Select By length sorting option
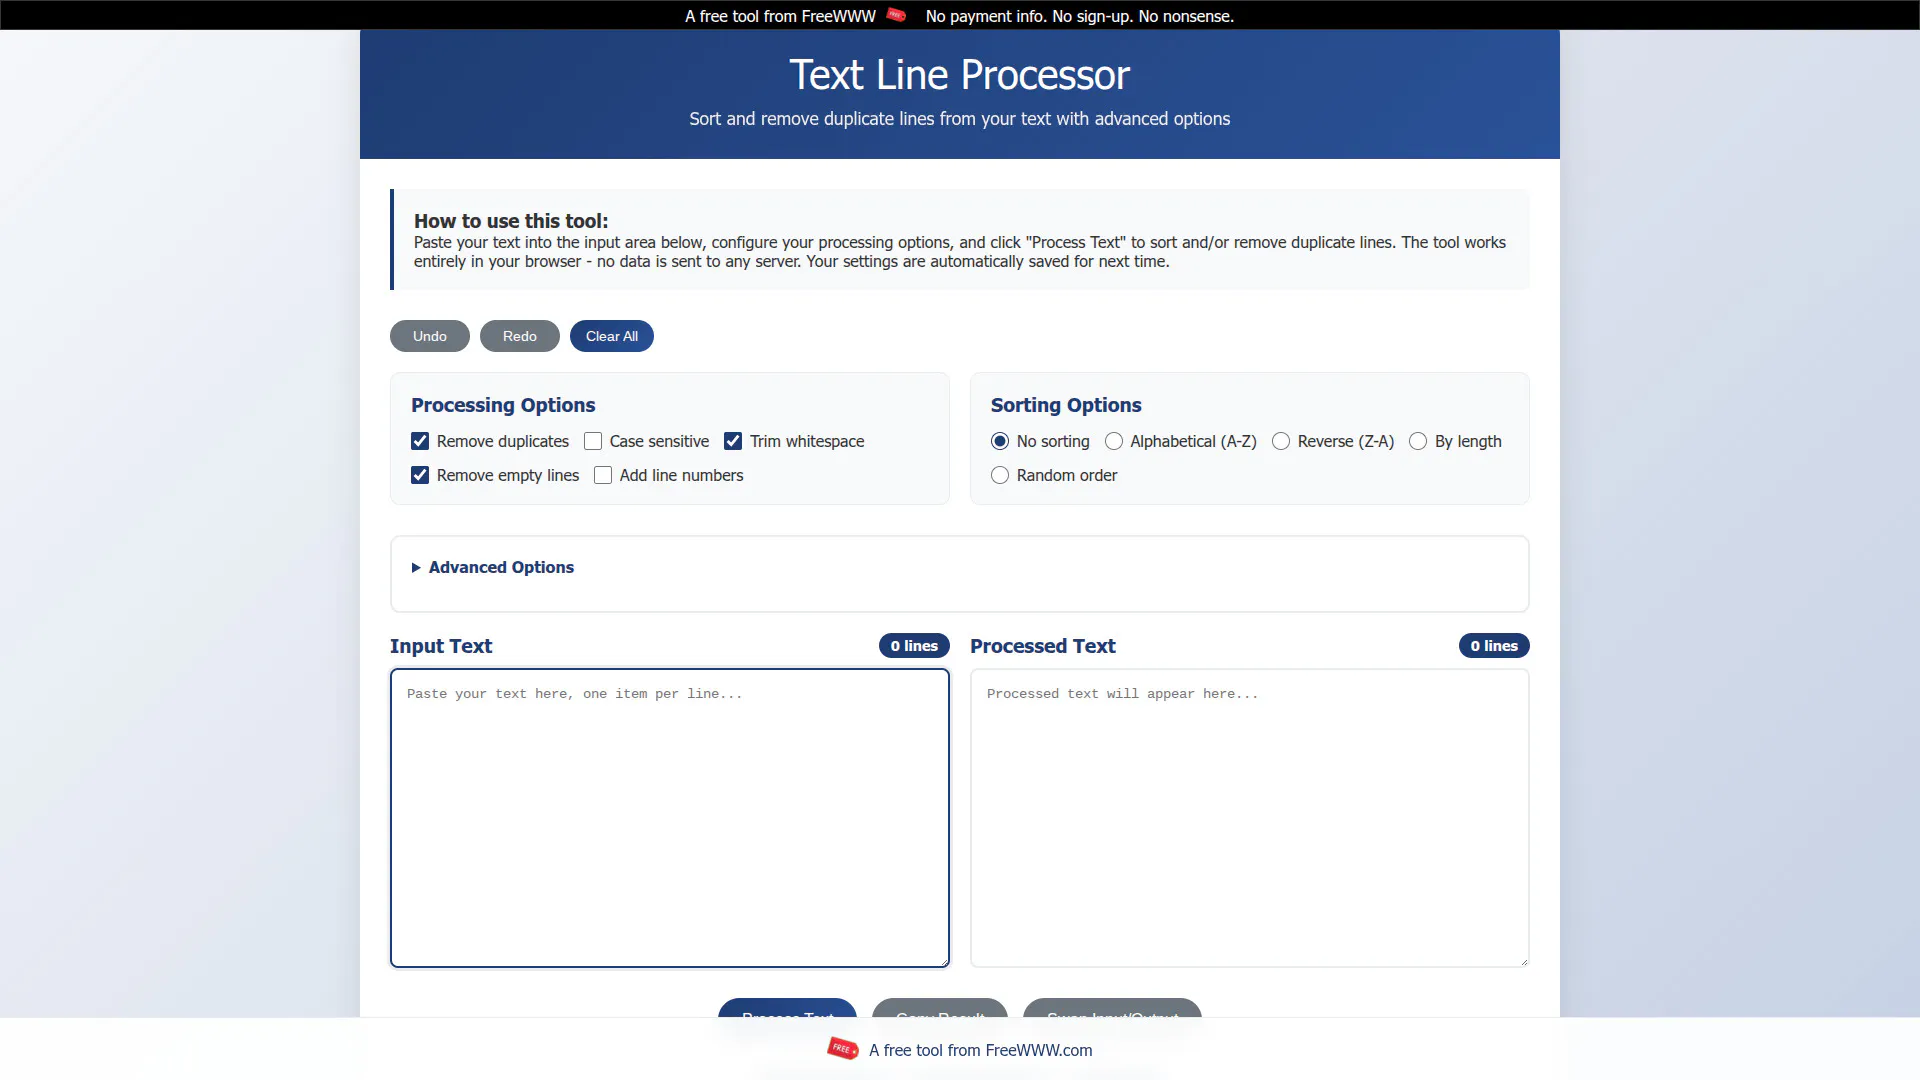 click(1418, 441)
